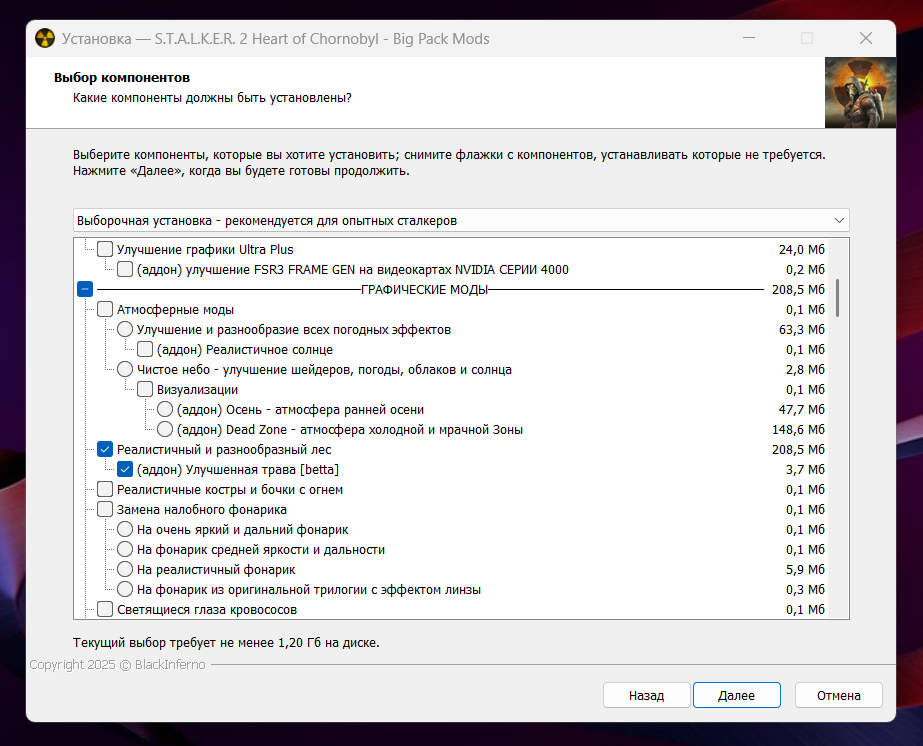The image size is (923, 746).
Task: Click «Далее» to continue the installation
Action: (x=736, y=695)
